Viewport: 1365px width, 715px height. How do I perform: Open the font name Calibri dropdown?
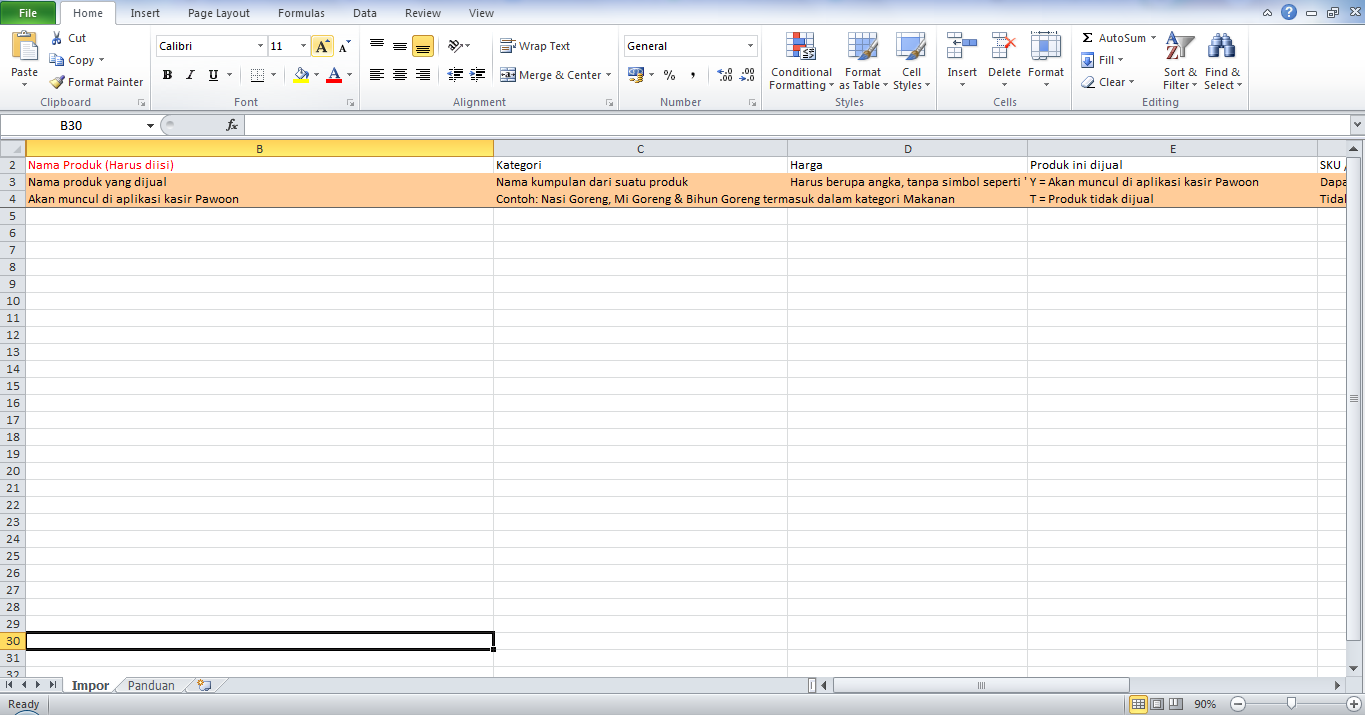[260, 46]
